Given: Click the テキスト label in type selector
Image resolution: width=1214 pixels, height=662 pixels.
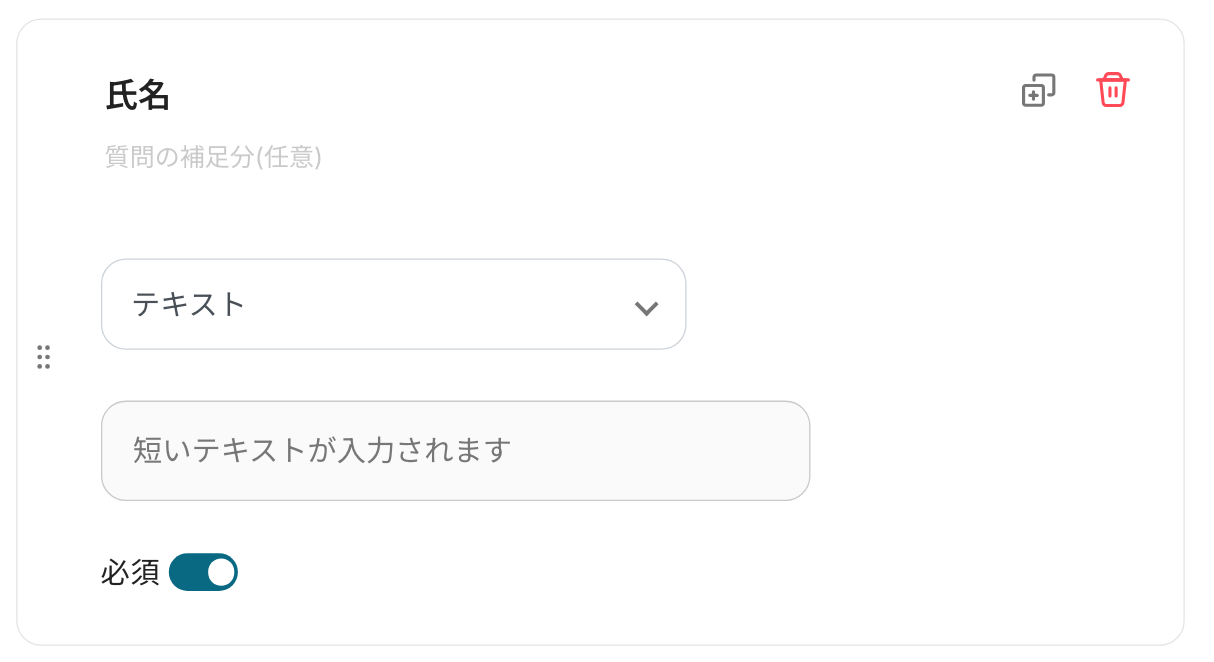Looking at the screenshot, I should tap(189, 304).
